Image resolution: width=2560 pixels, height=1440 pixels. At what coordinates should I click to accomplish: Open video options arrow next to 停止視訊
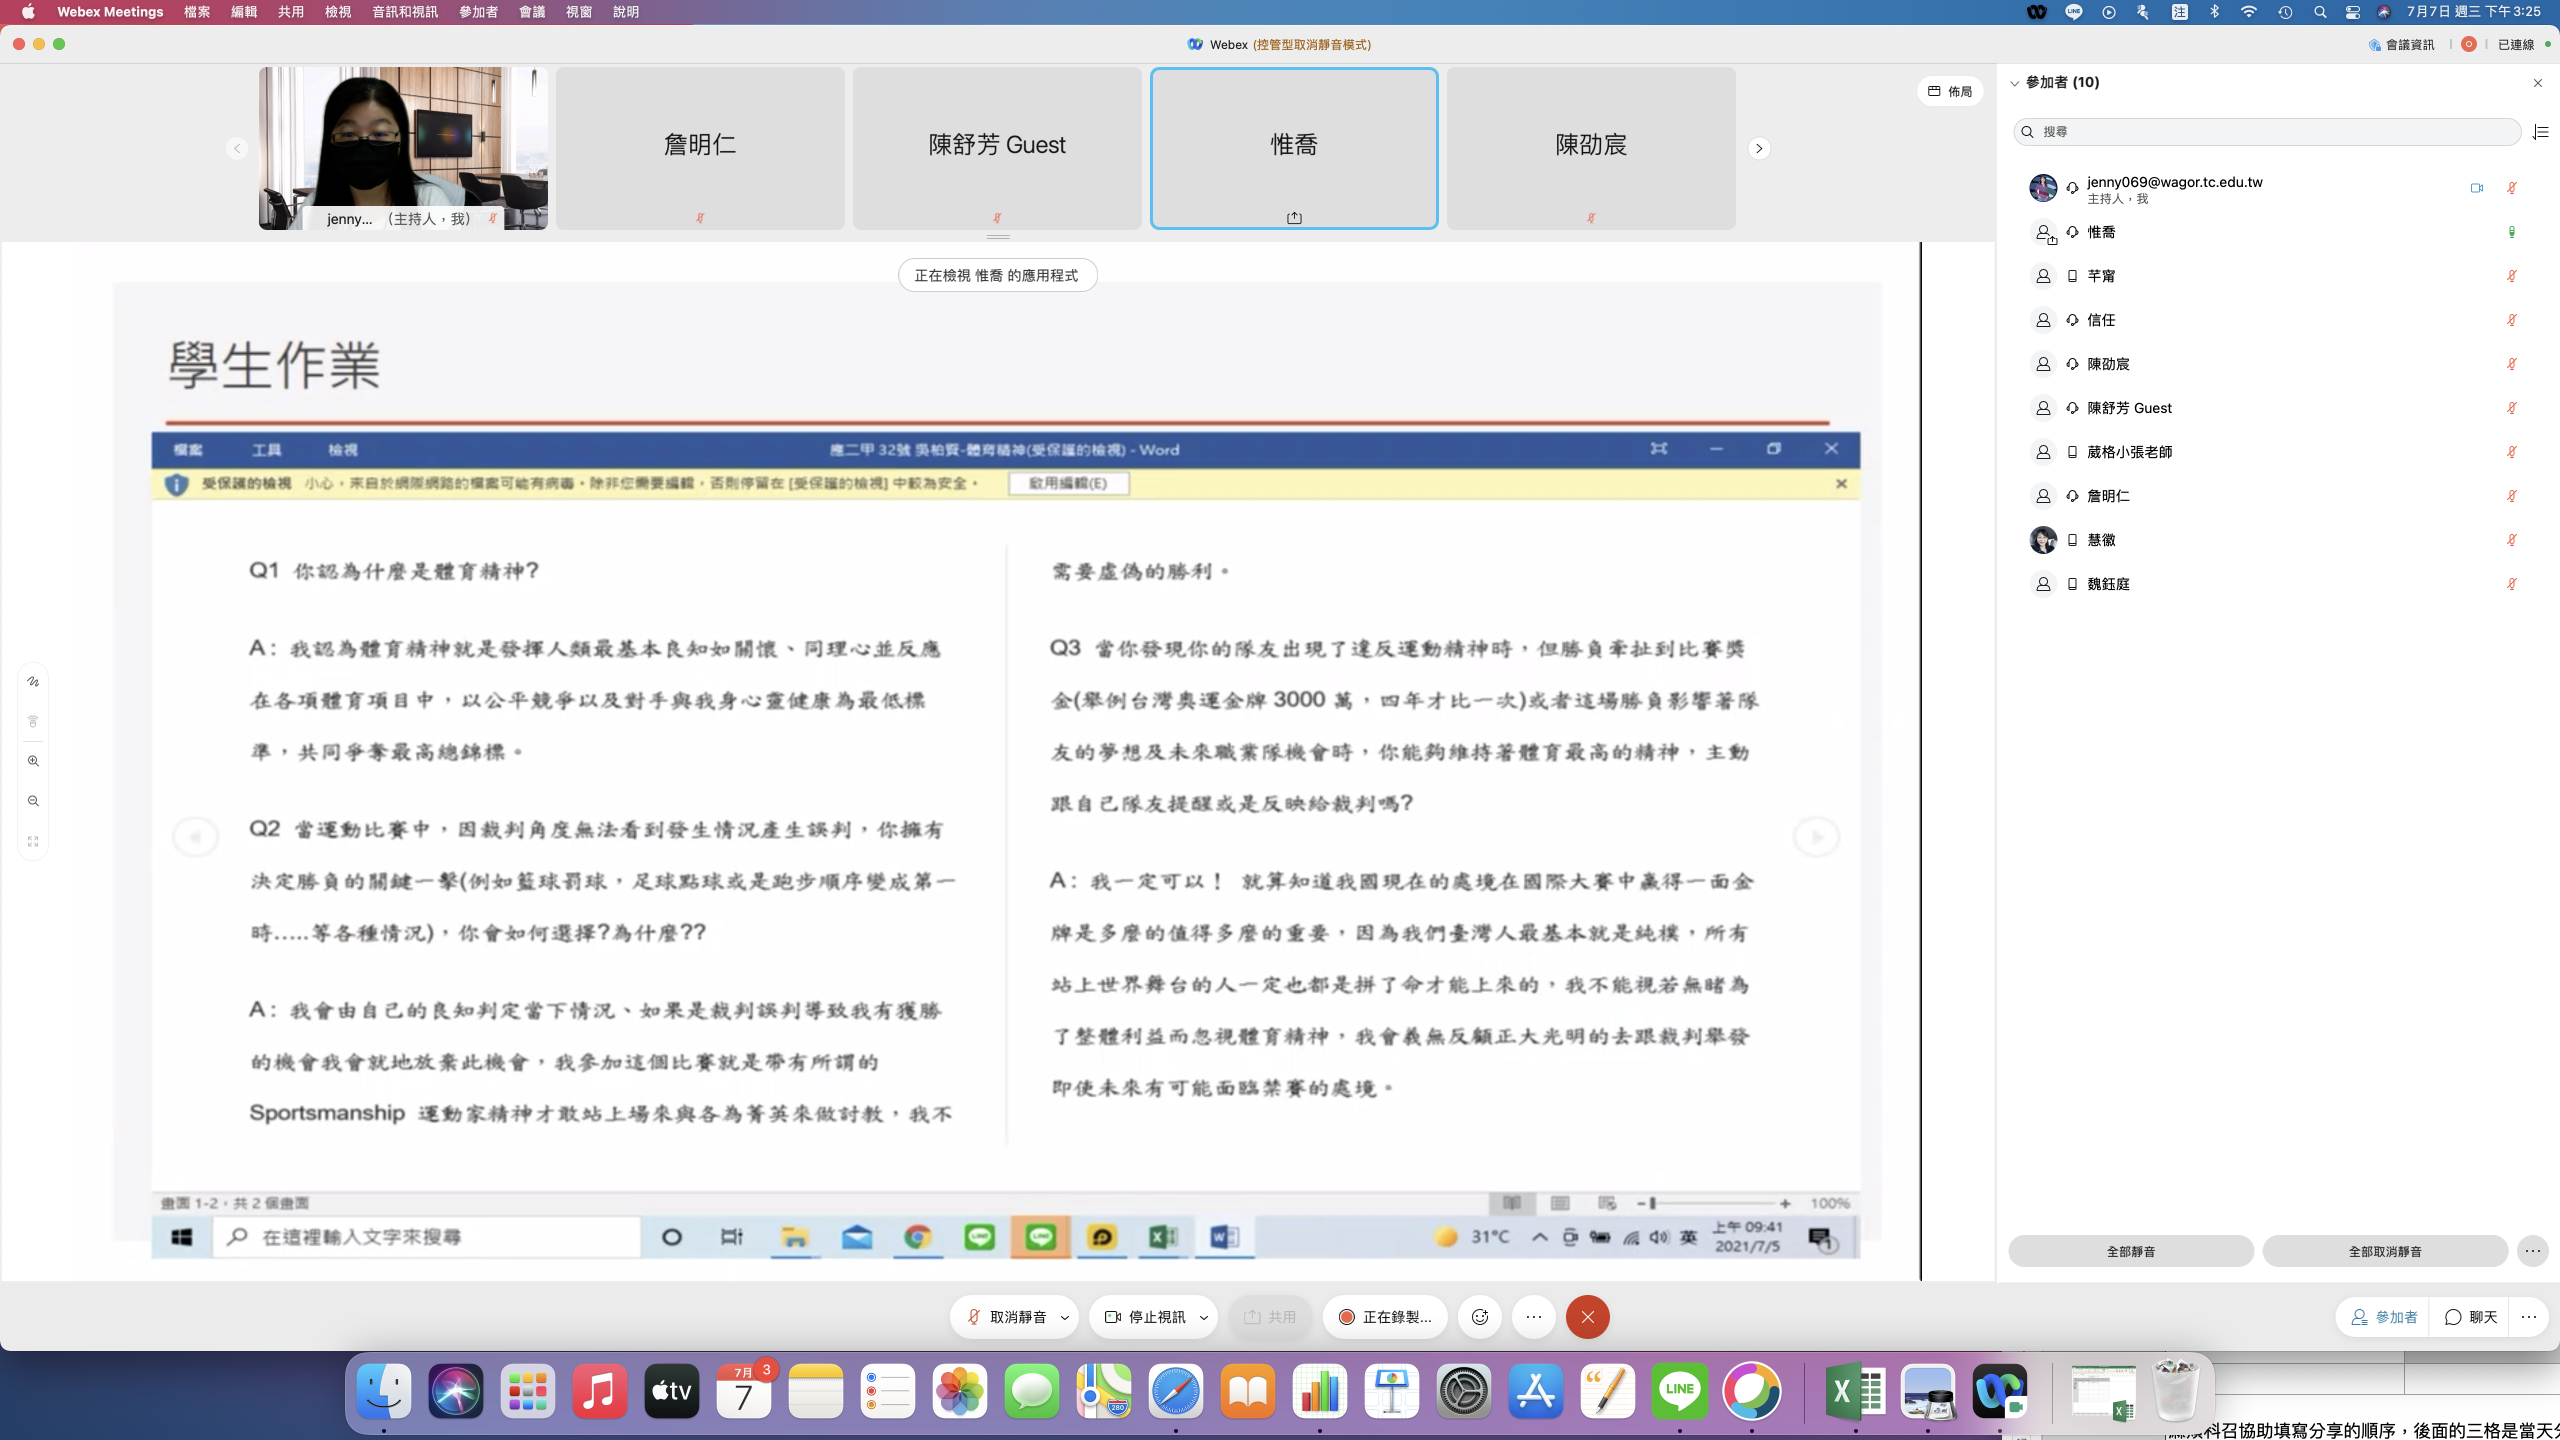[x=1204, y=1317]
